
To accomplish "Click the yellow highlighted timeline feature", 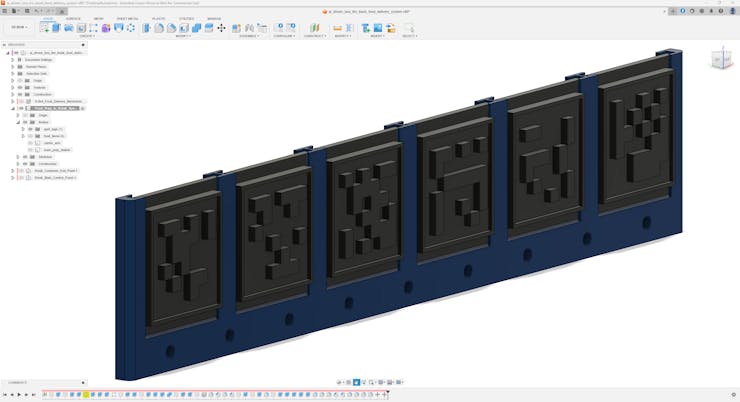I will point(86,395).
